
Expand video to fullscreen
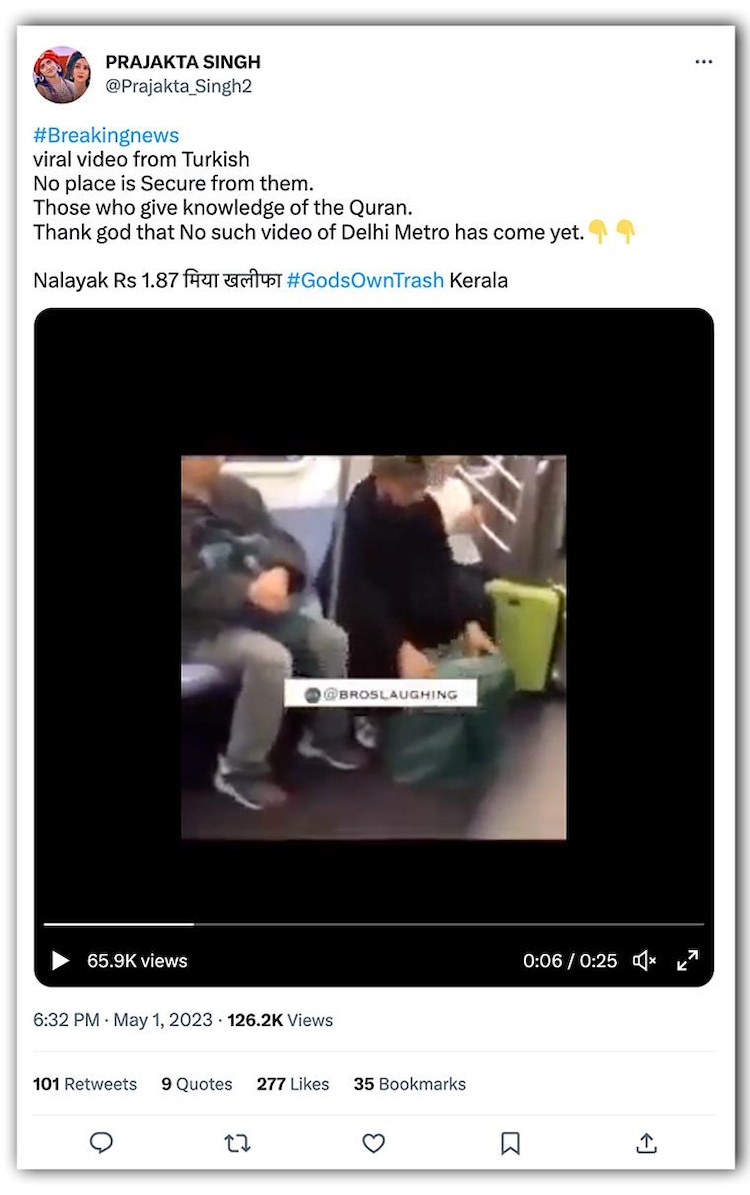pyautogui.click(x=688, y=960)
